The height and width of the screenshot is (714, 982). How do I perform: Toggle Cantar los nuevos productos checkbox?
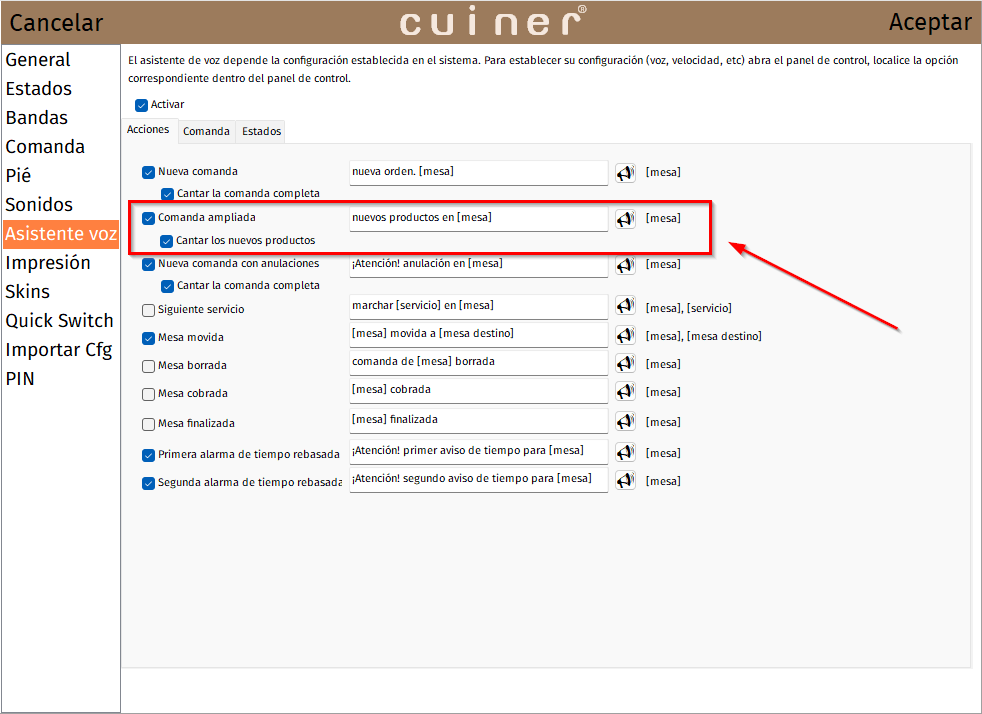167,241
